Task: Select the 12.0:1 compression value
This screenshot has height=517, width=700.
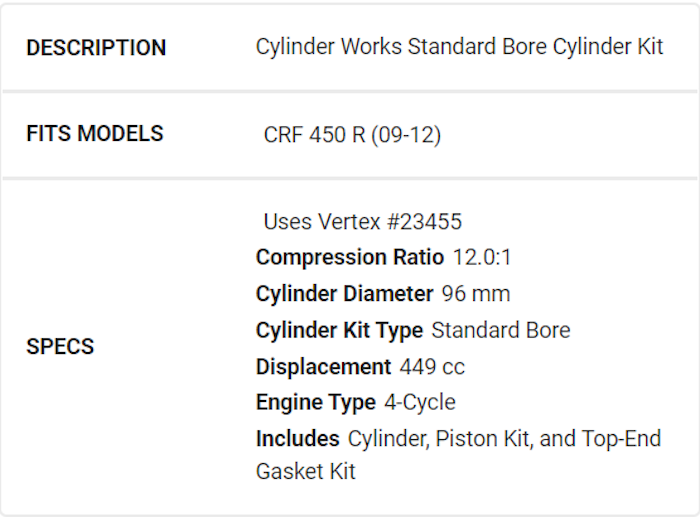Action: coord(482,258)
